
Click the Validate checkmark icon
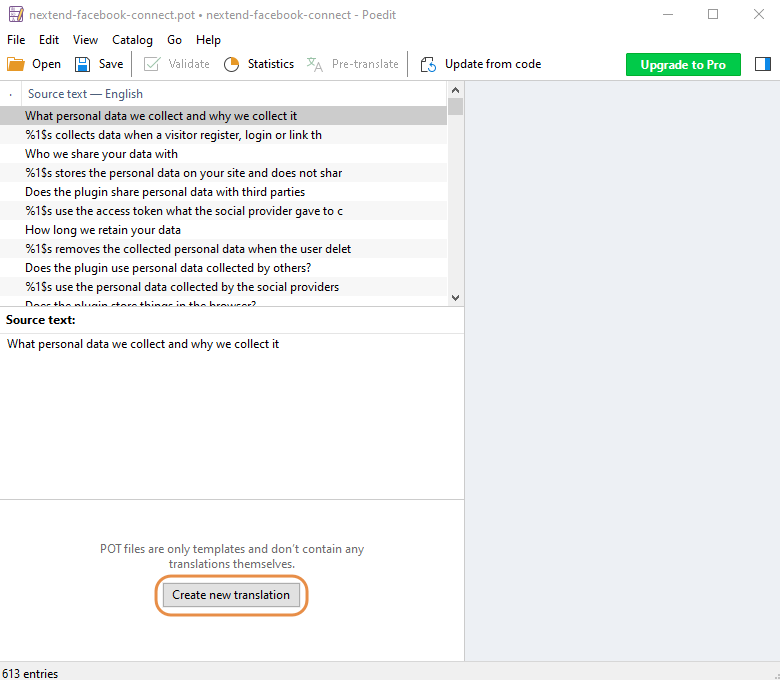[152, 64]
